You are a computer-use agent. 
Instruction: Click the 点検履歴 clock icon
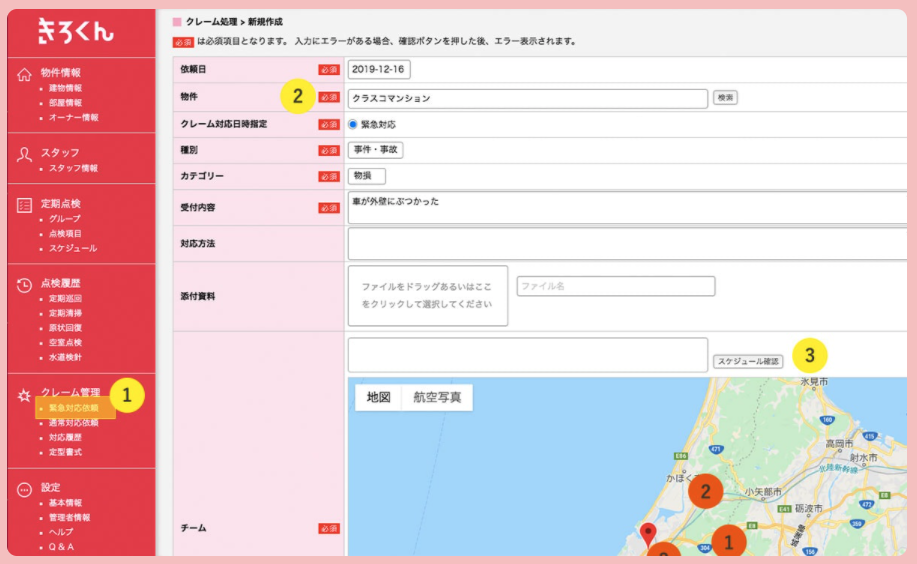click(x=24, y=285)
